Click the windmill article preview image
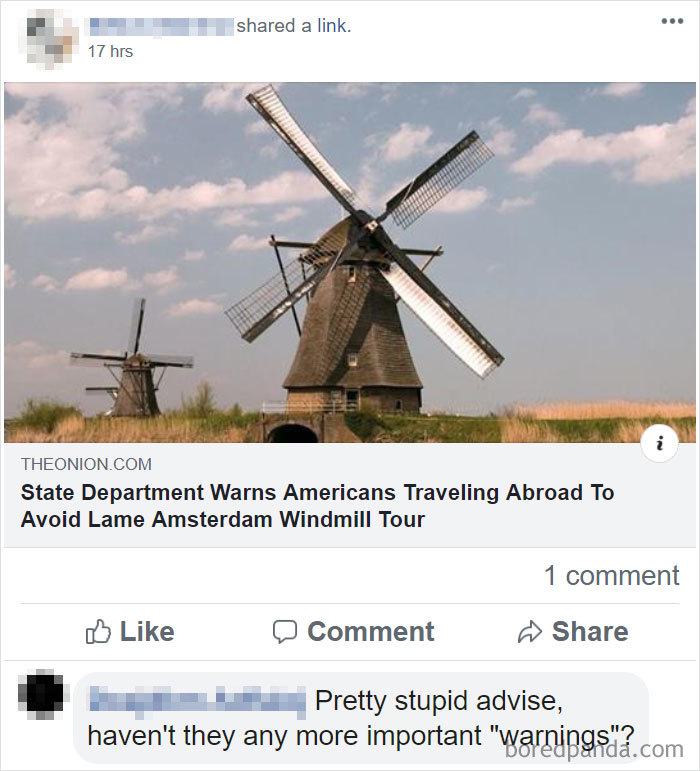The image size is (700, 771). (x=350, y=263)
